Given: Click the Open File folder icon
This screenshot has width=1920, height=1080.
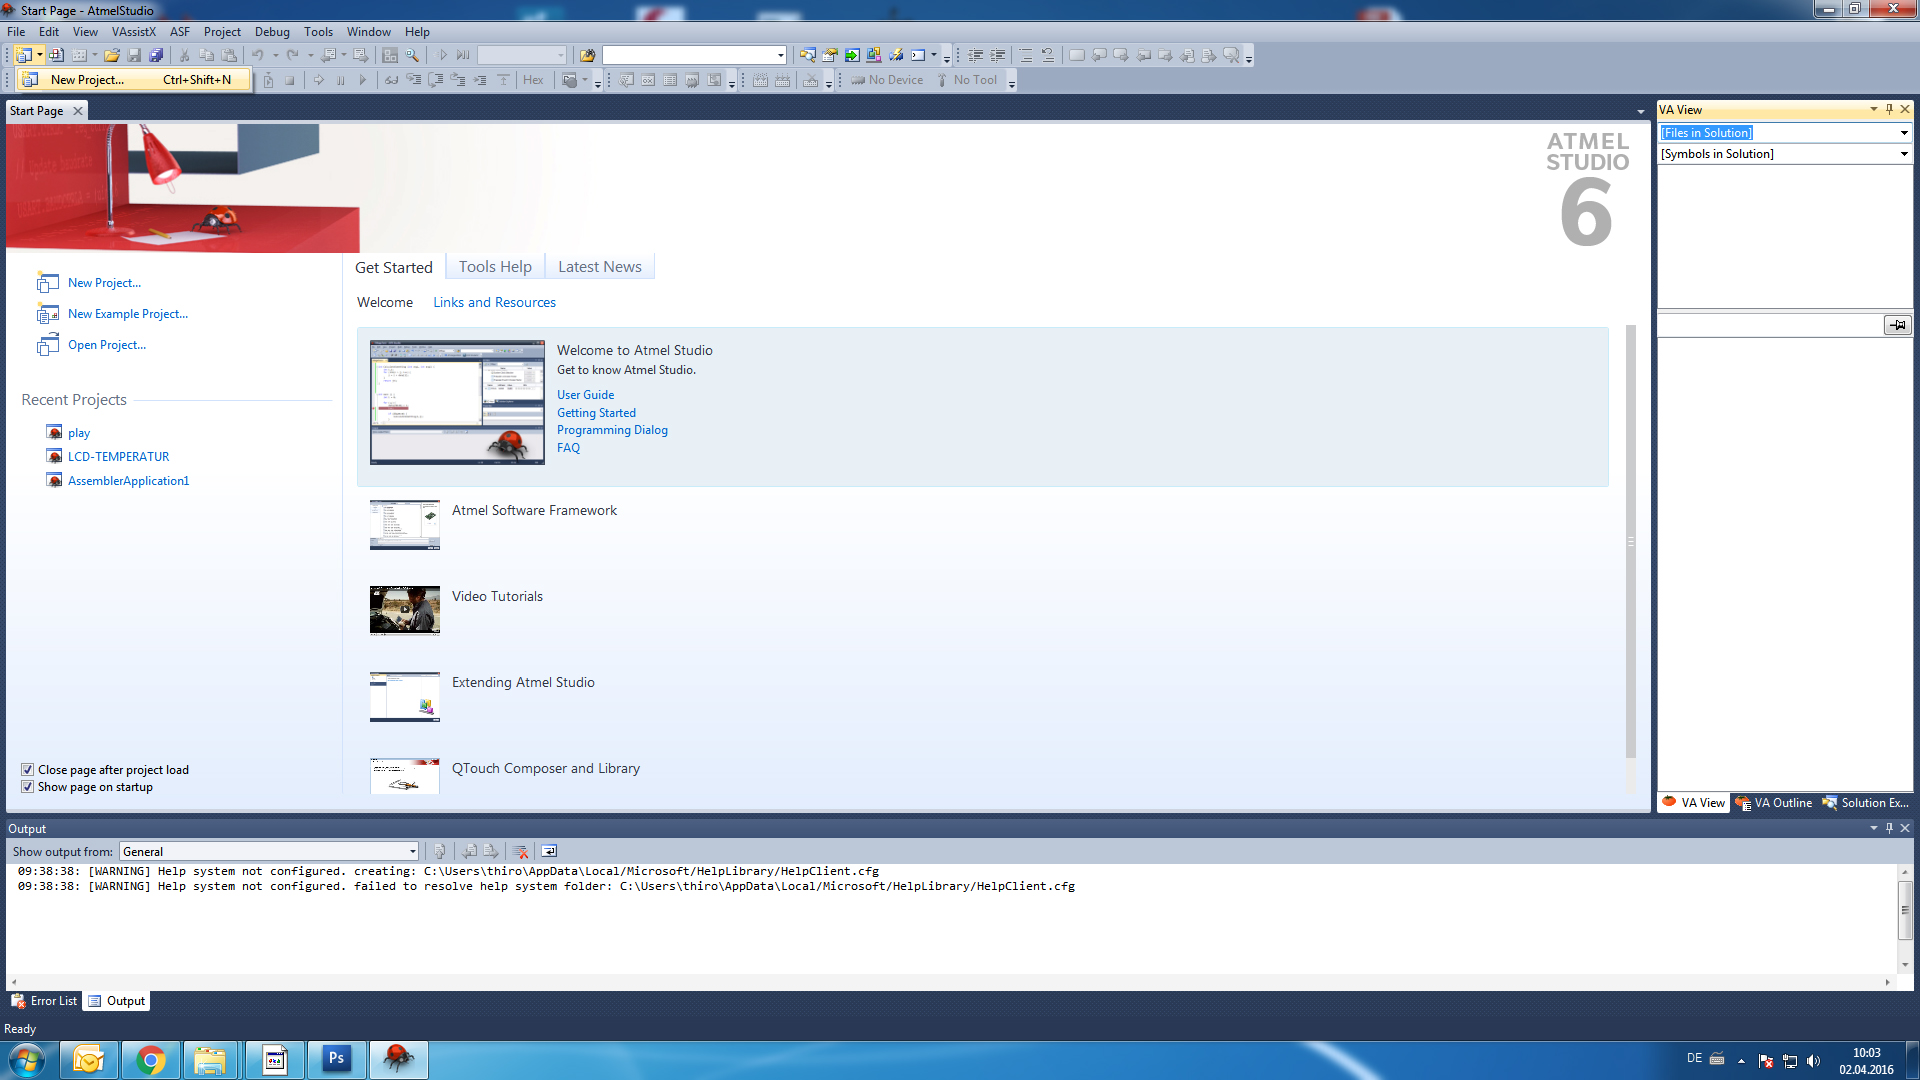Looking at the screenshot, I should tap(112, 56).
